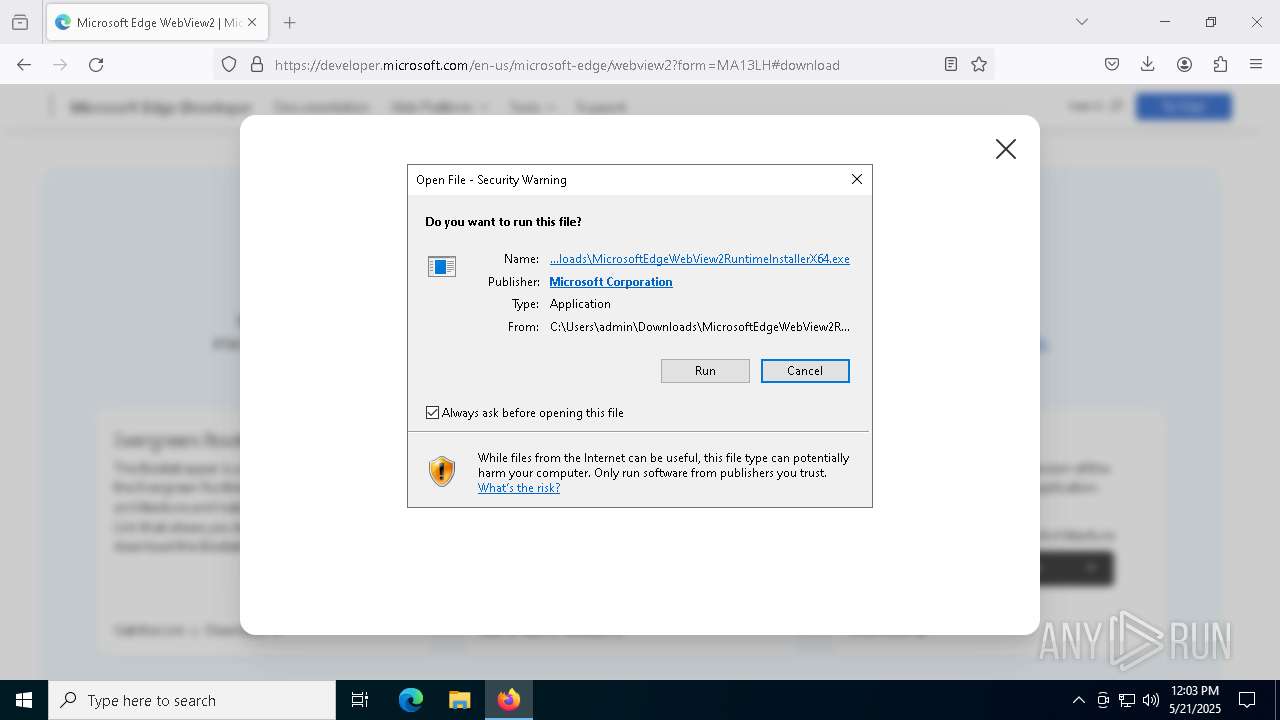Click the Firefox taskbar icon

click(x=508, y=700)
